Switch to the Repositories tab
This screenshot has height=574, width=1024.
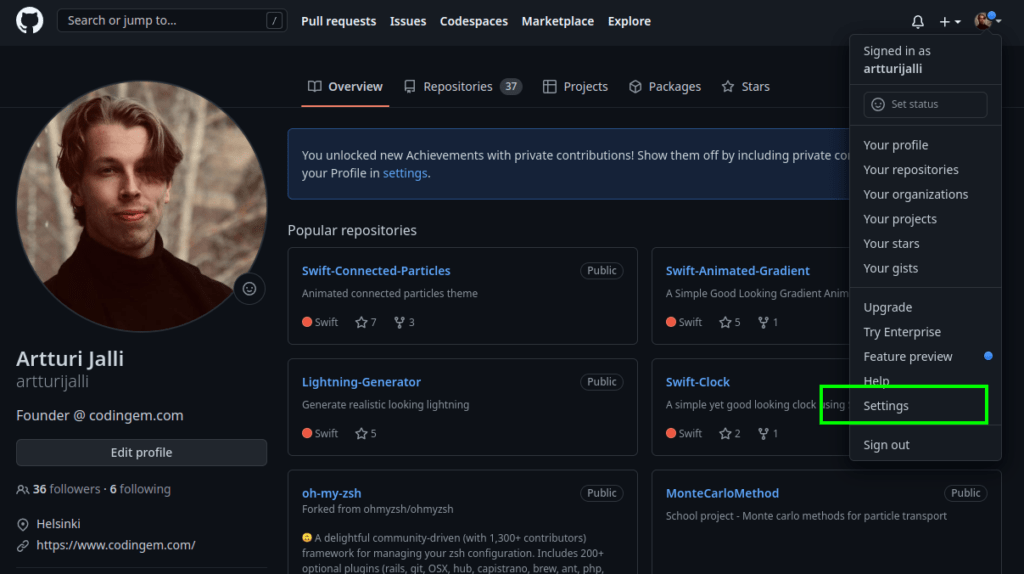(x=462, y=86)
